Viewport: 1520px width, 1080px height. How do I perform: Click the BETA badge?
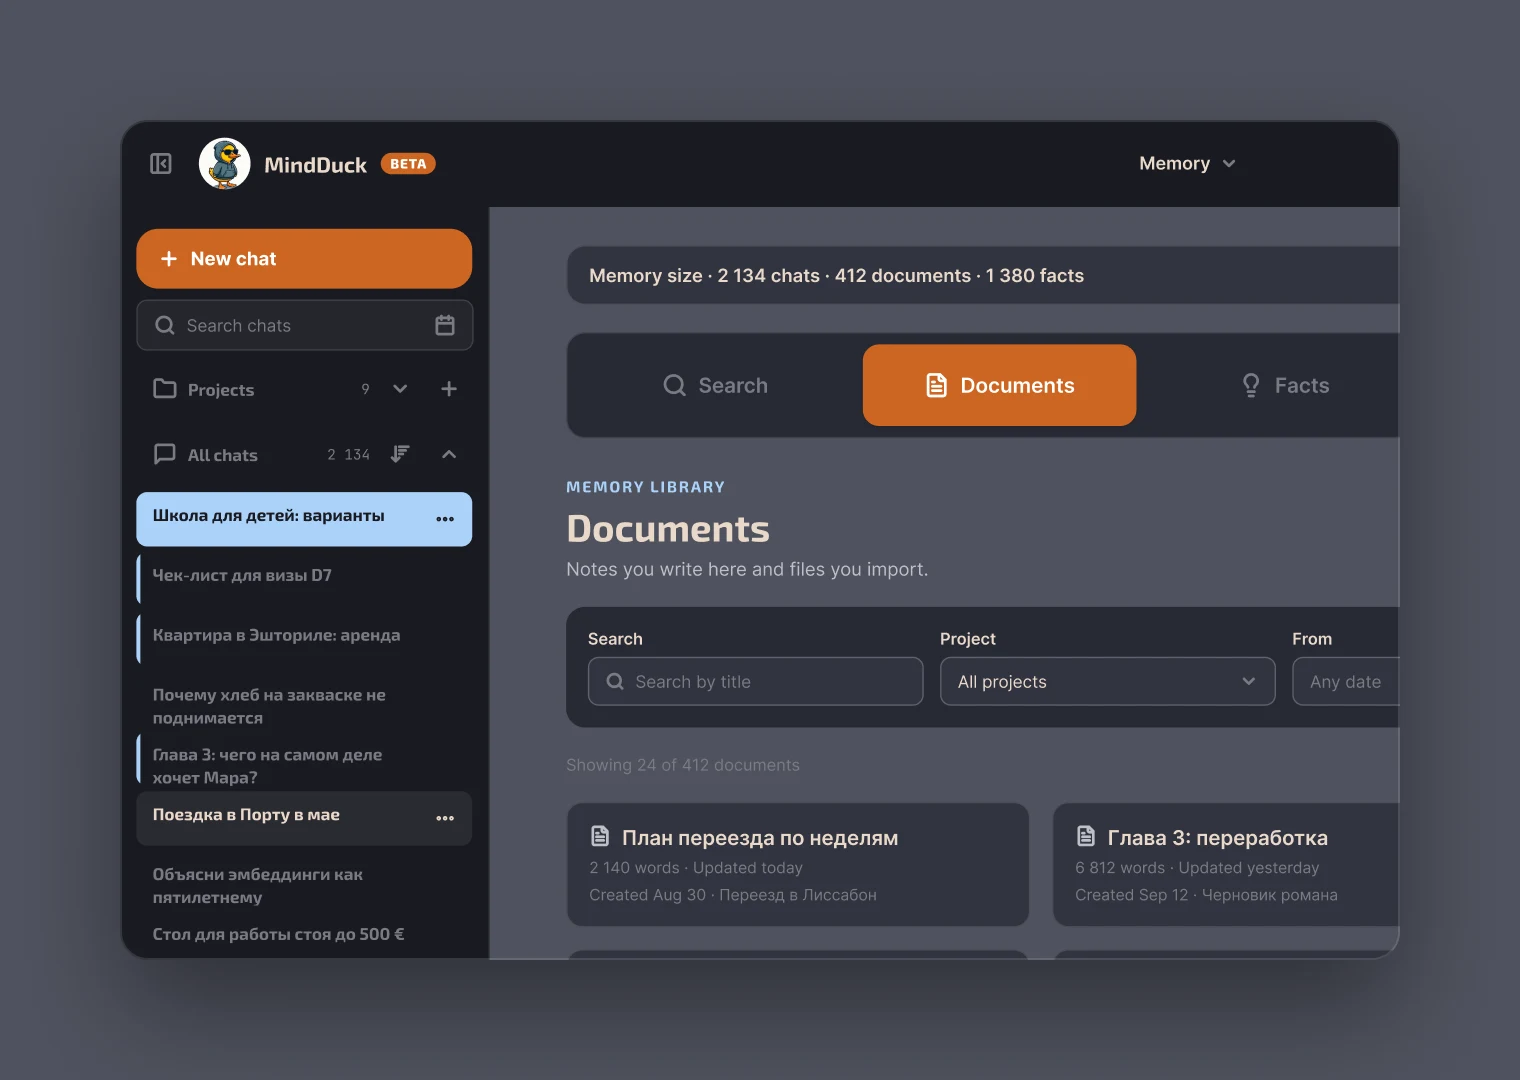408,164
